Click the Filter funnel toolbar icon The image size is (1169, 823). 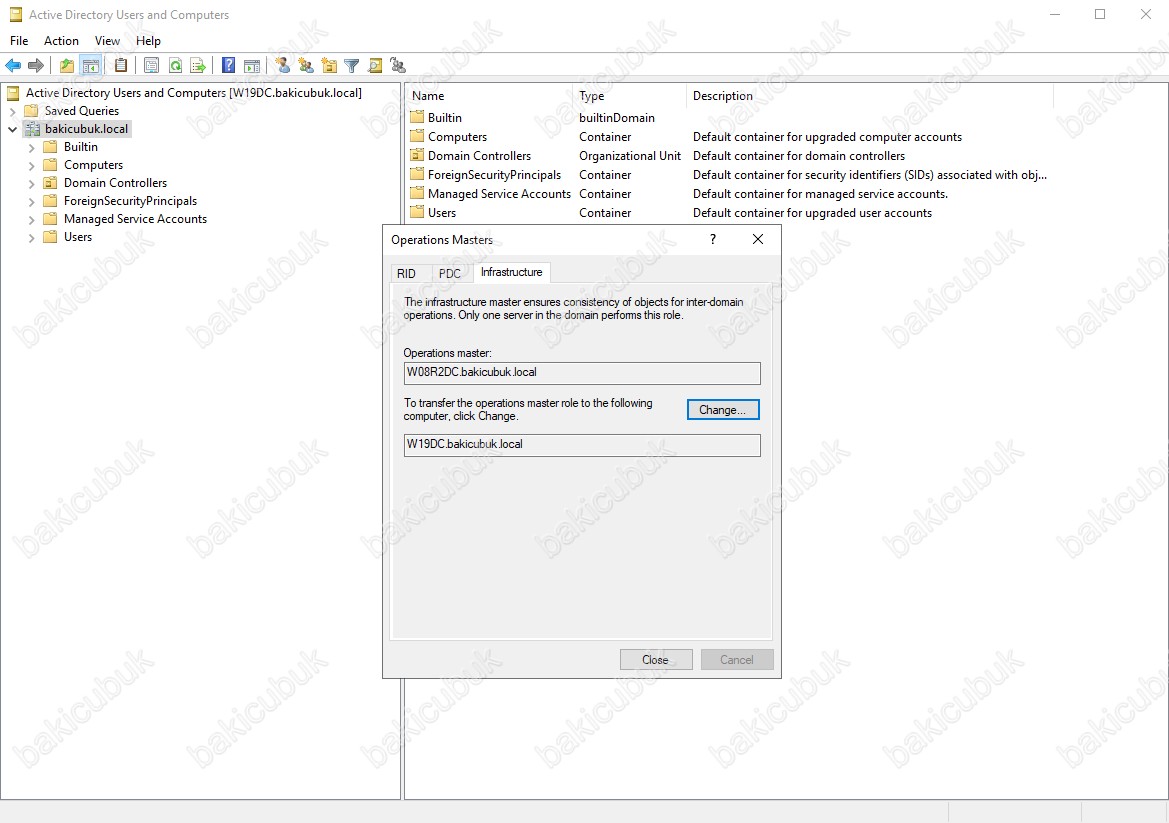tap(352, 66)
